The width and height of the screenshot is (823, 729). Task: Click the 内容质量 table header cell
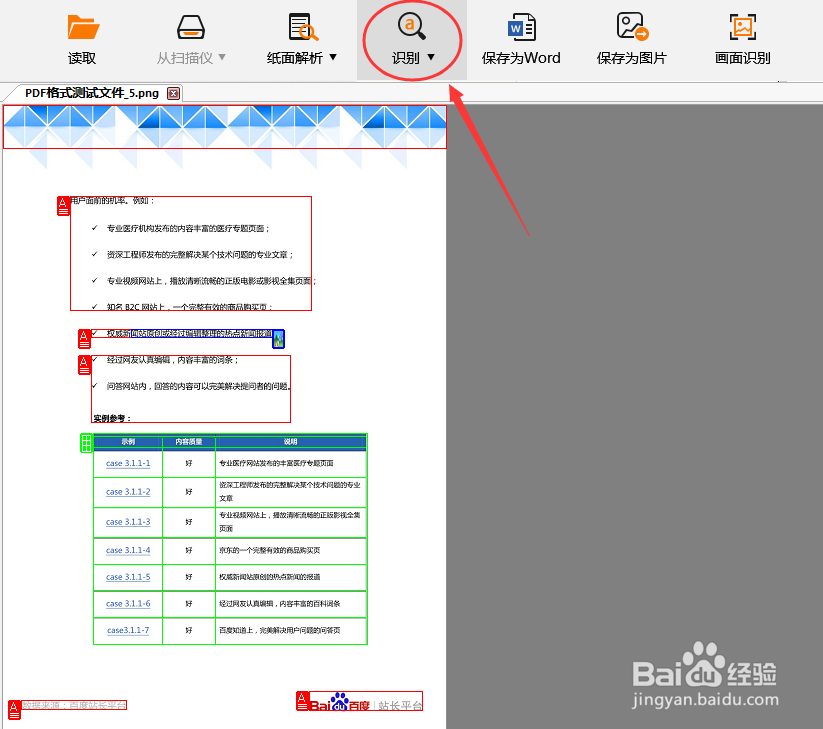[x=189, y=442]
